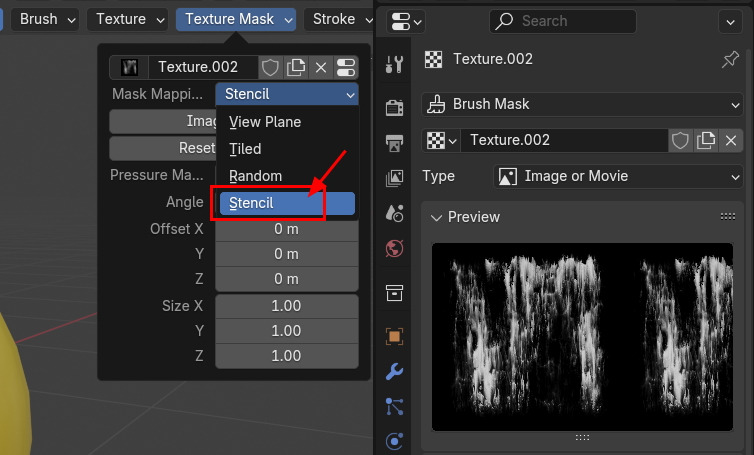Toggle pin in Properties editor header

coord(730,60)
